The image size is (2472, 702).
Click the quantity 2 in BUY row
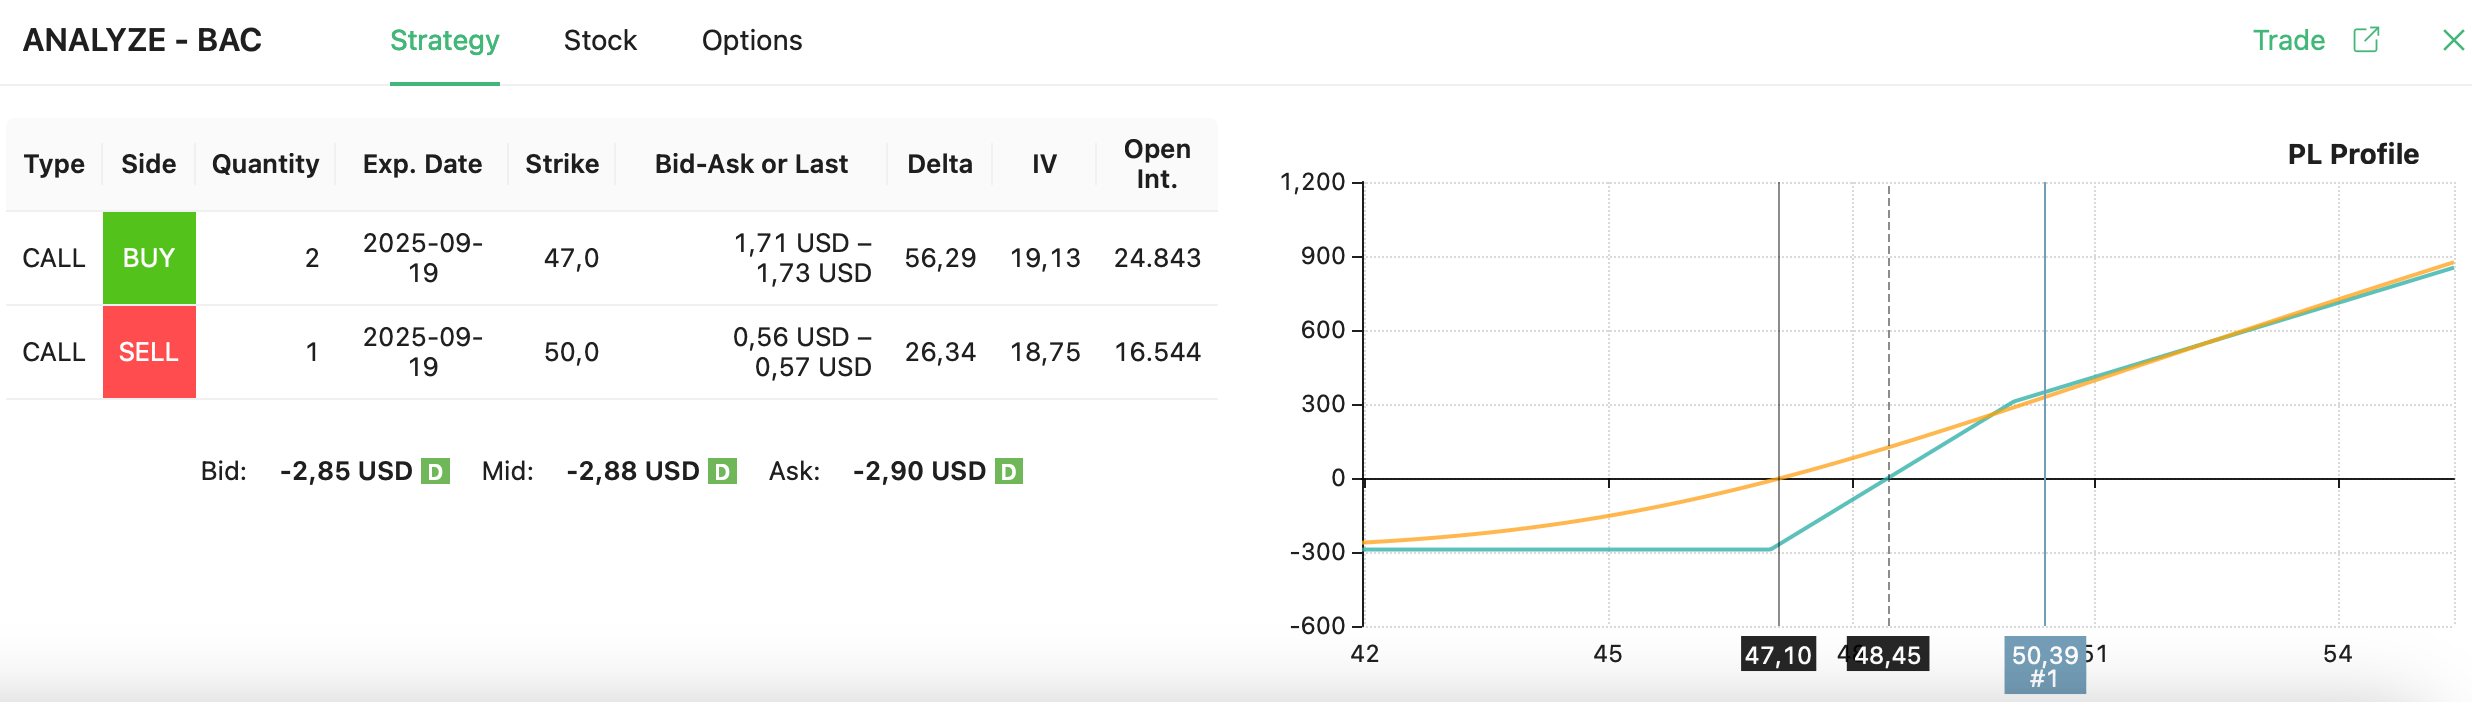click(312, 258)
